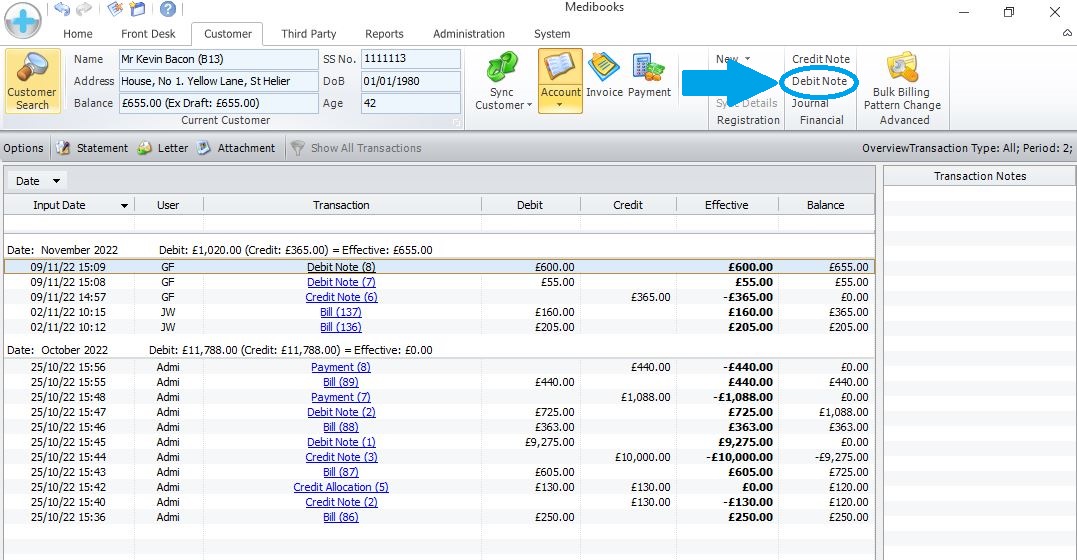Click Debit Note in the Financial group
The height and width of the screenshot is (560, 1077).
tap(819, 81)
